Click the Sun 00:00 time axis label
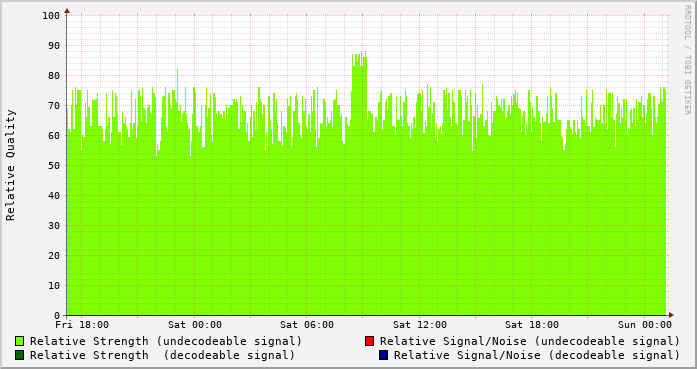 645,325
